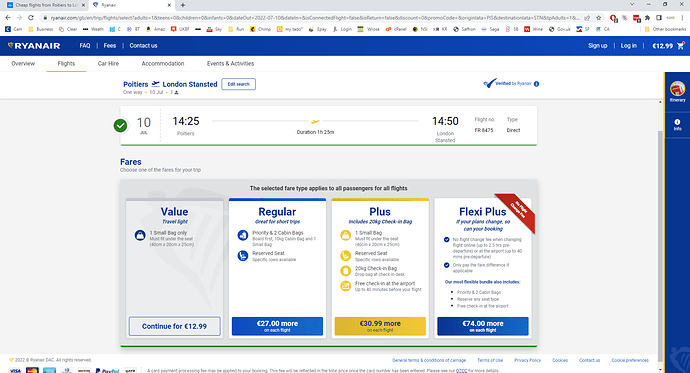
Task: Open the Other bookmarks folder
Action: (665, 29)
